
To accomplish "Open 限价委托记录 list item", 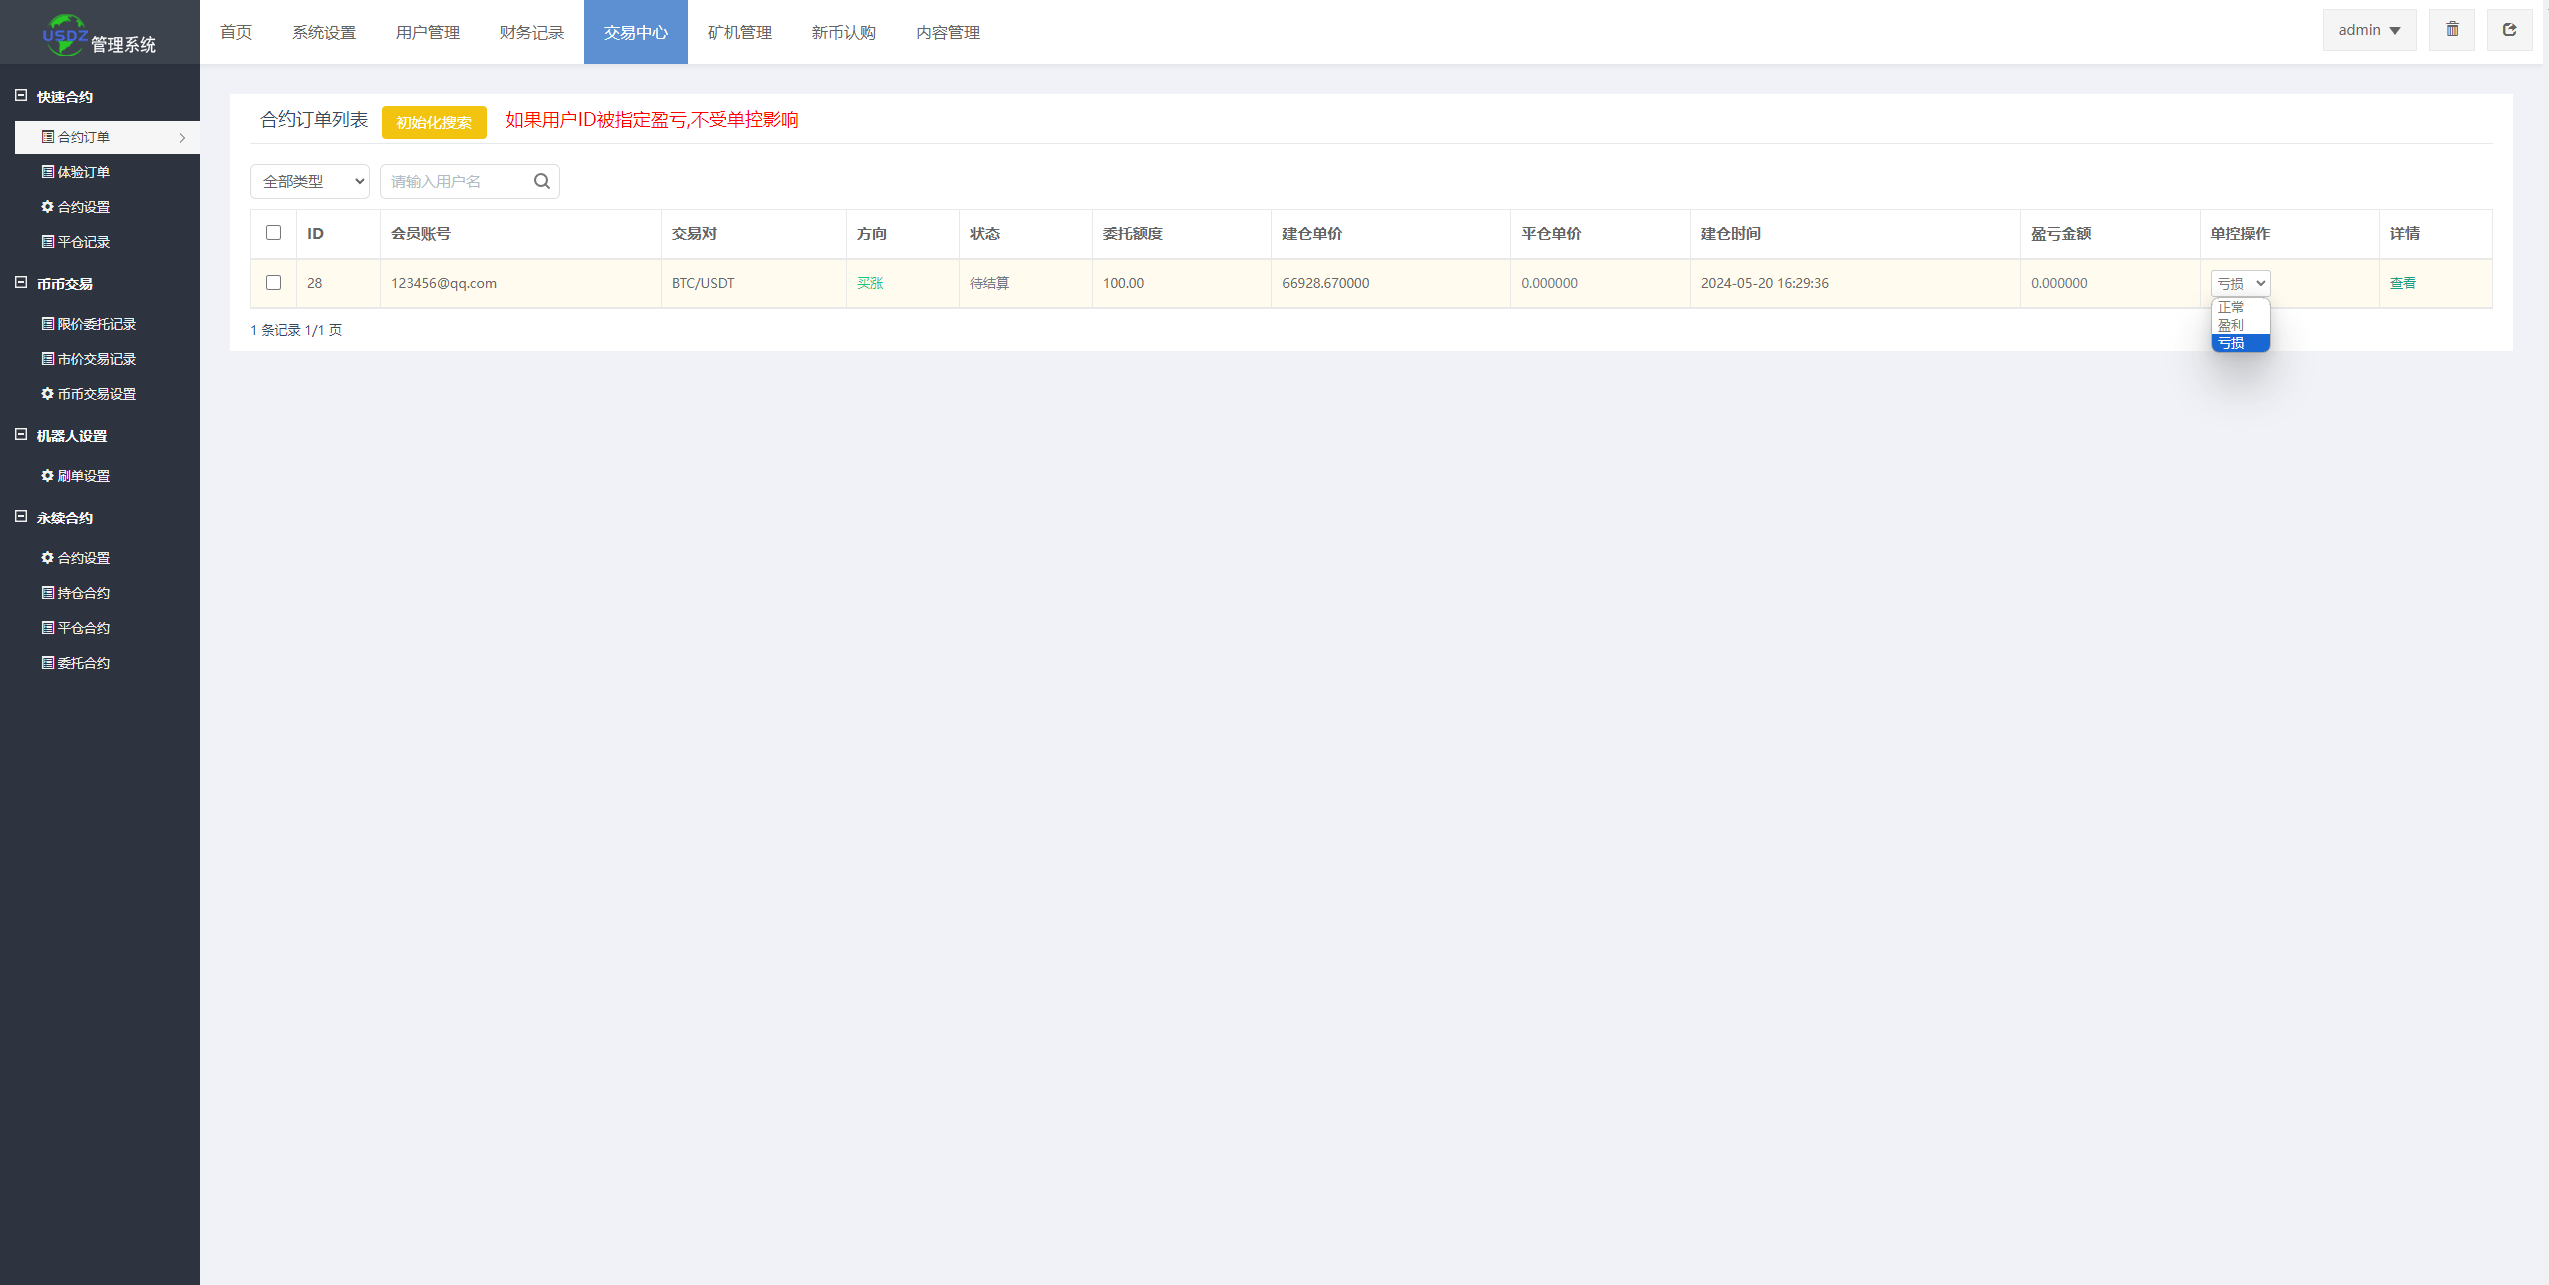I will [96, 324].
